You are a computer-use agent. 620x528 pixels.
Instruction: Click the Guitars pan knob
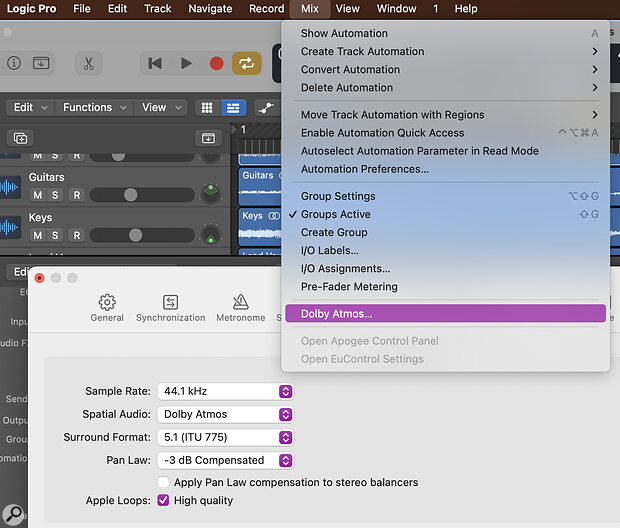(211, 193)
